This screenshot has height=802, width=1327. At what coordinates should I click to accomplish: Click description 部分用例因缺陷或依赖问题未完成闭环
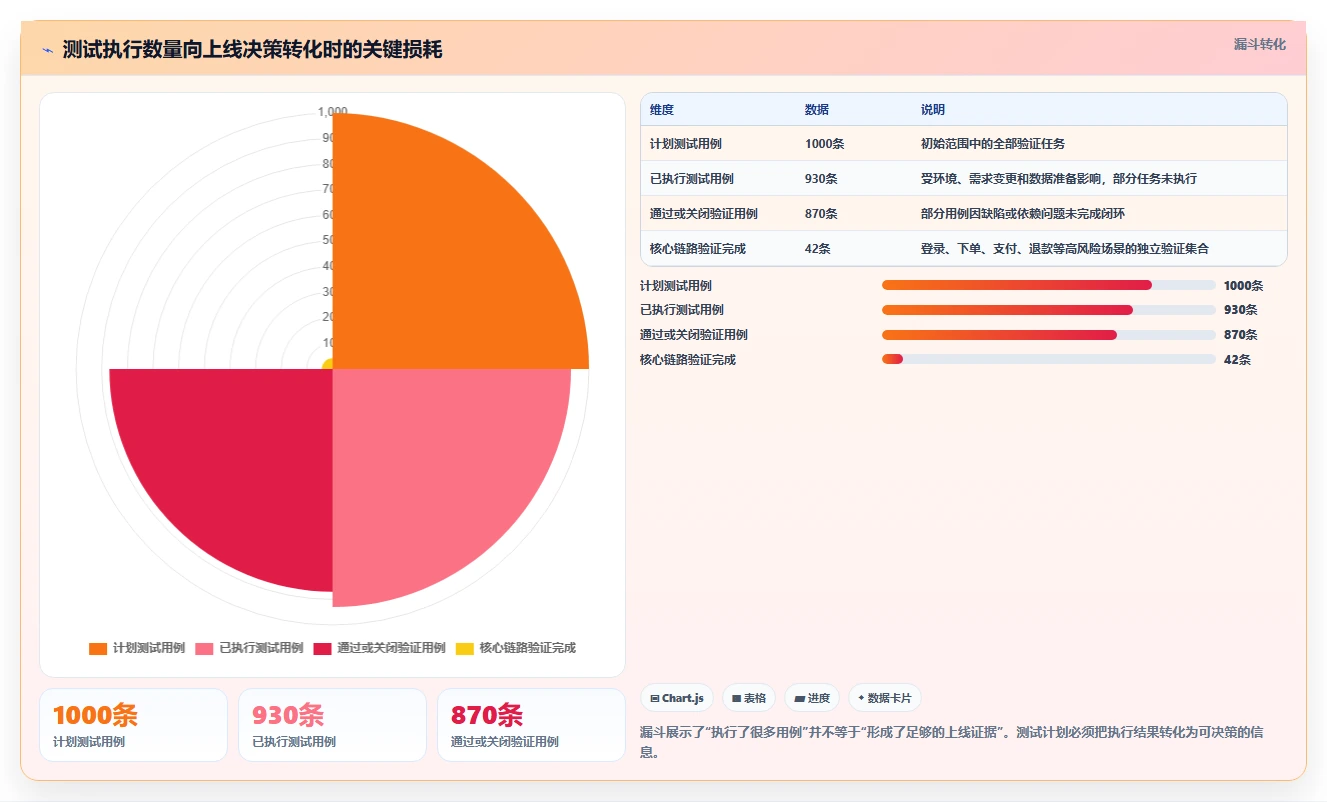pyautogui.click(x=1023, y=214)
